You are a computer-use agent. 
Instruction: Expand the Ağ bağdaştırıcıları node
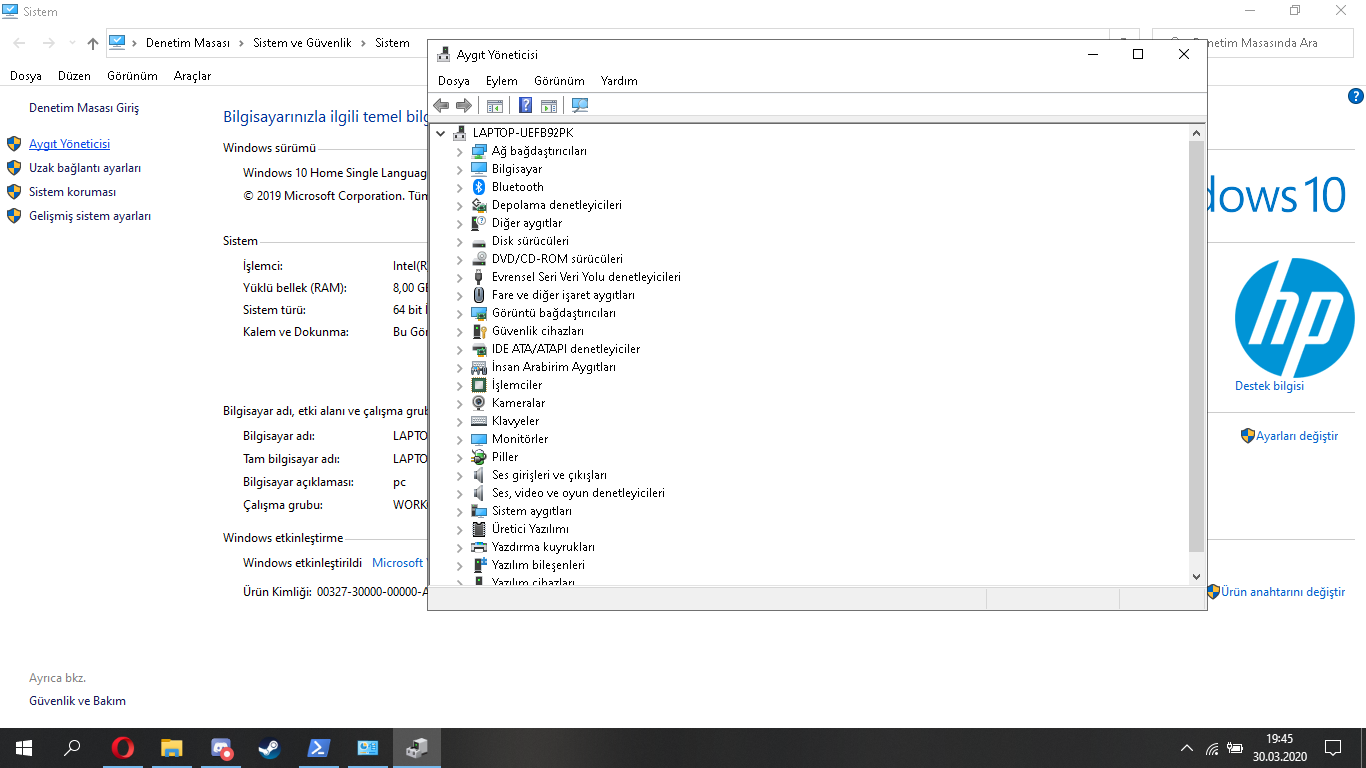tap(460, 151)
